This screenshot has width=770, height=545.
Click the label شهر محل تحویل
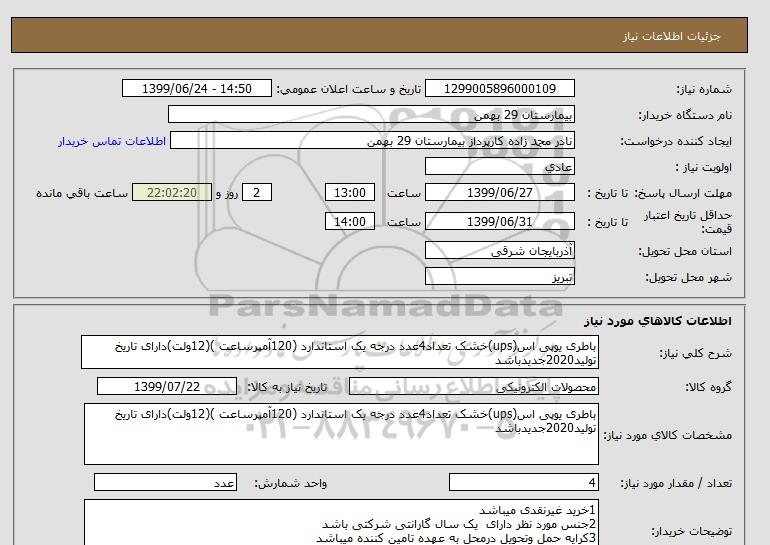(688, 277)
